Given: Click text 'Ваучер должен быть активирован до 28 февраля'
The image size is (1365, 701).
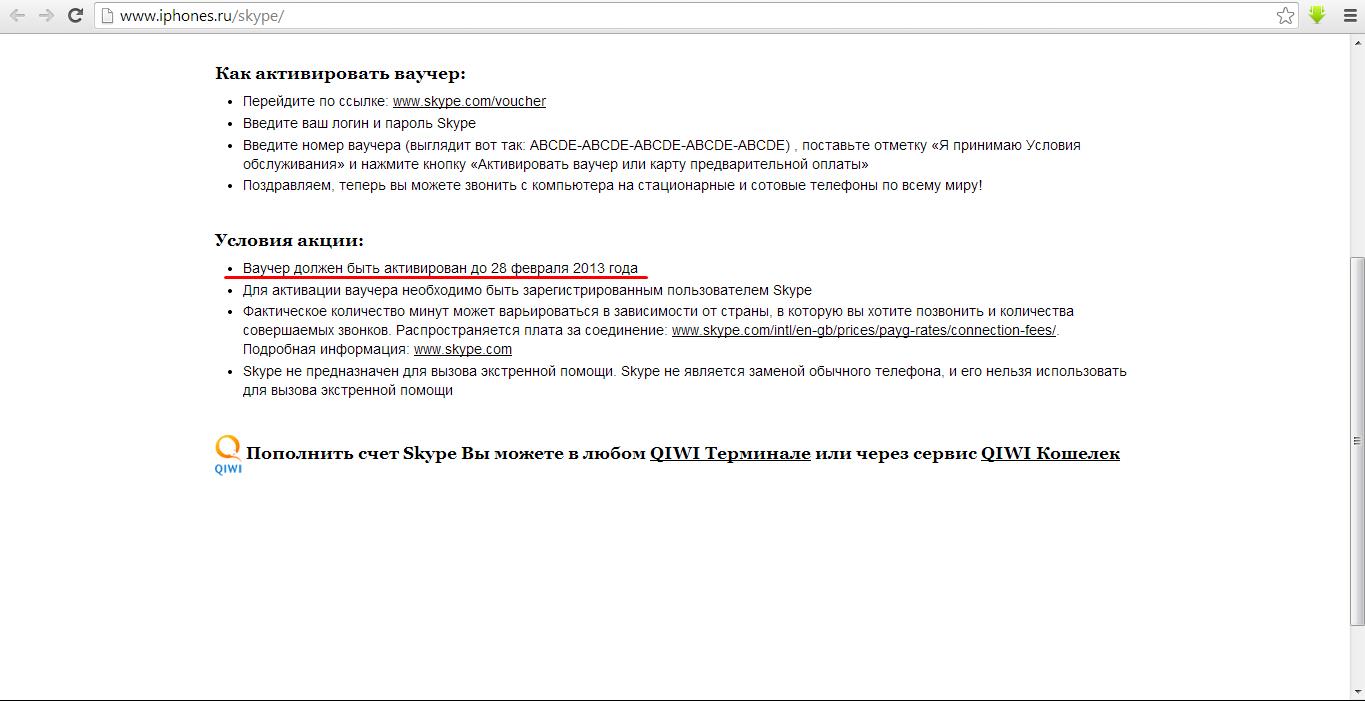Looking at the screenshot, I should (x=406, y=269).
